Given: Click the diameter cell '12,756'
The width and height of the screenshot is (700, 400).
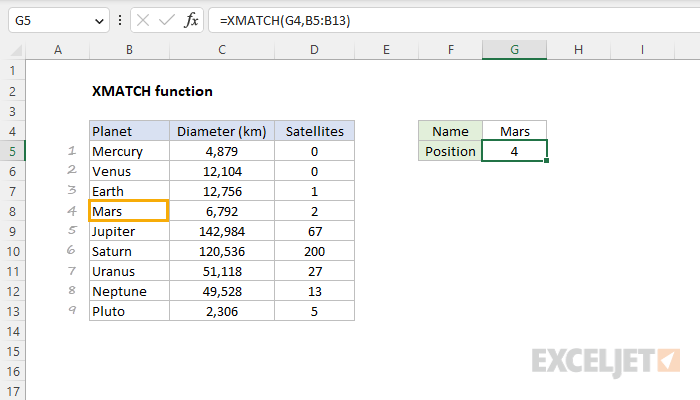Looking at the screenshot, I should (222, 192).
